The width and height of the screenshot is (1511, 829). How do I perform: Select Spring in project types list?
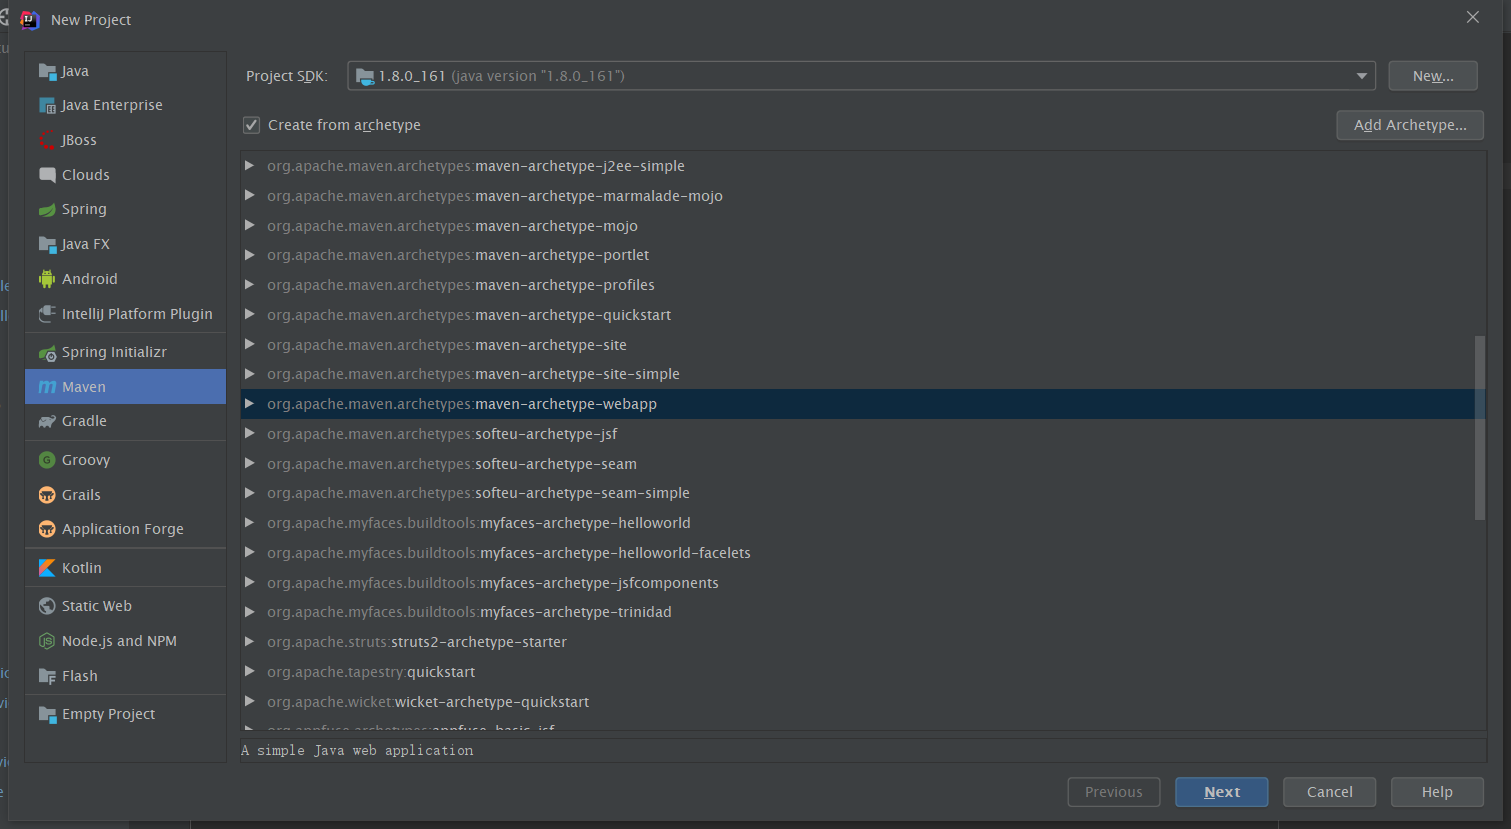tap(126, 209)
